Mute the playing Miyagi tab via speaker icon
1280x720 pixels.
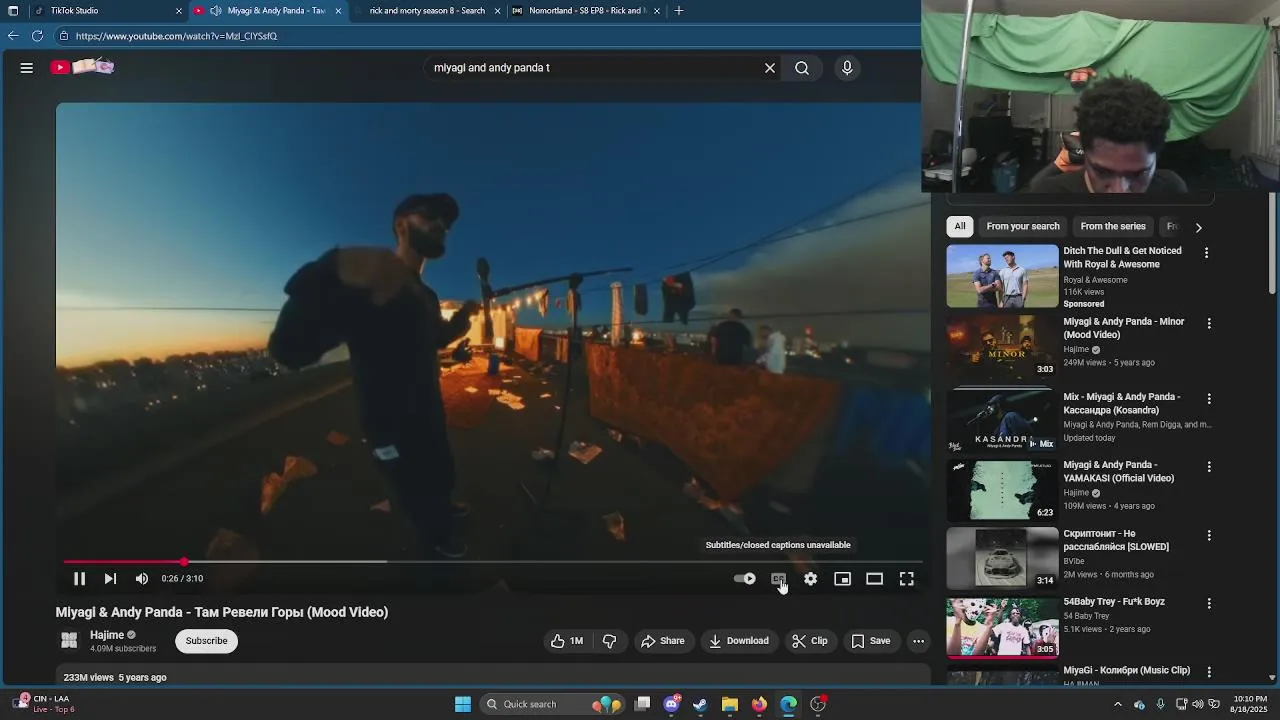(215, 11)
